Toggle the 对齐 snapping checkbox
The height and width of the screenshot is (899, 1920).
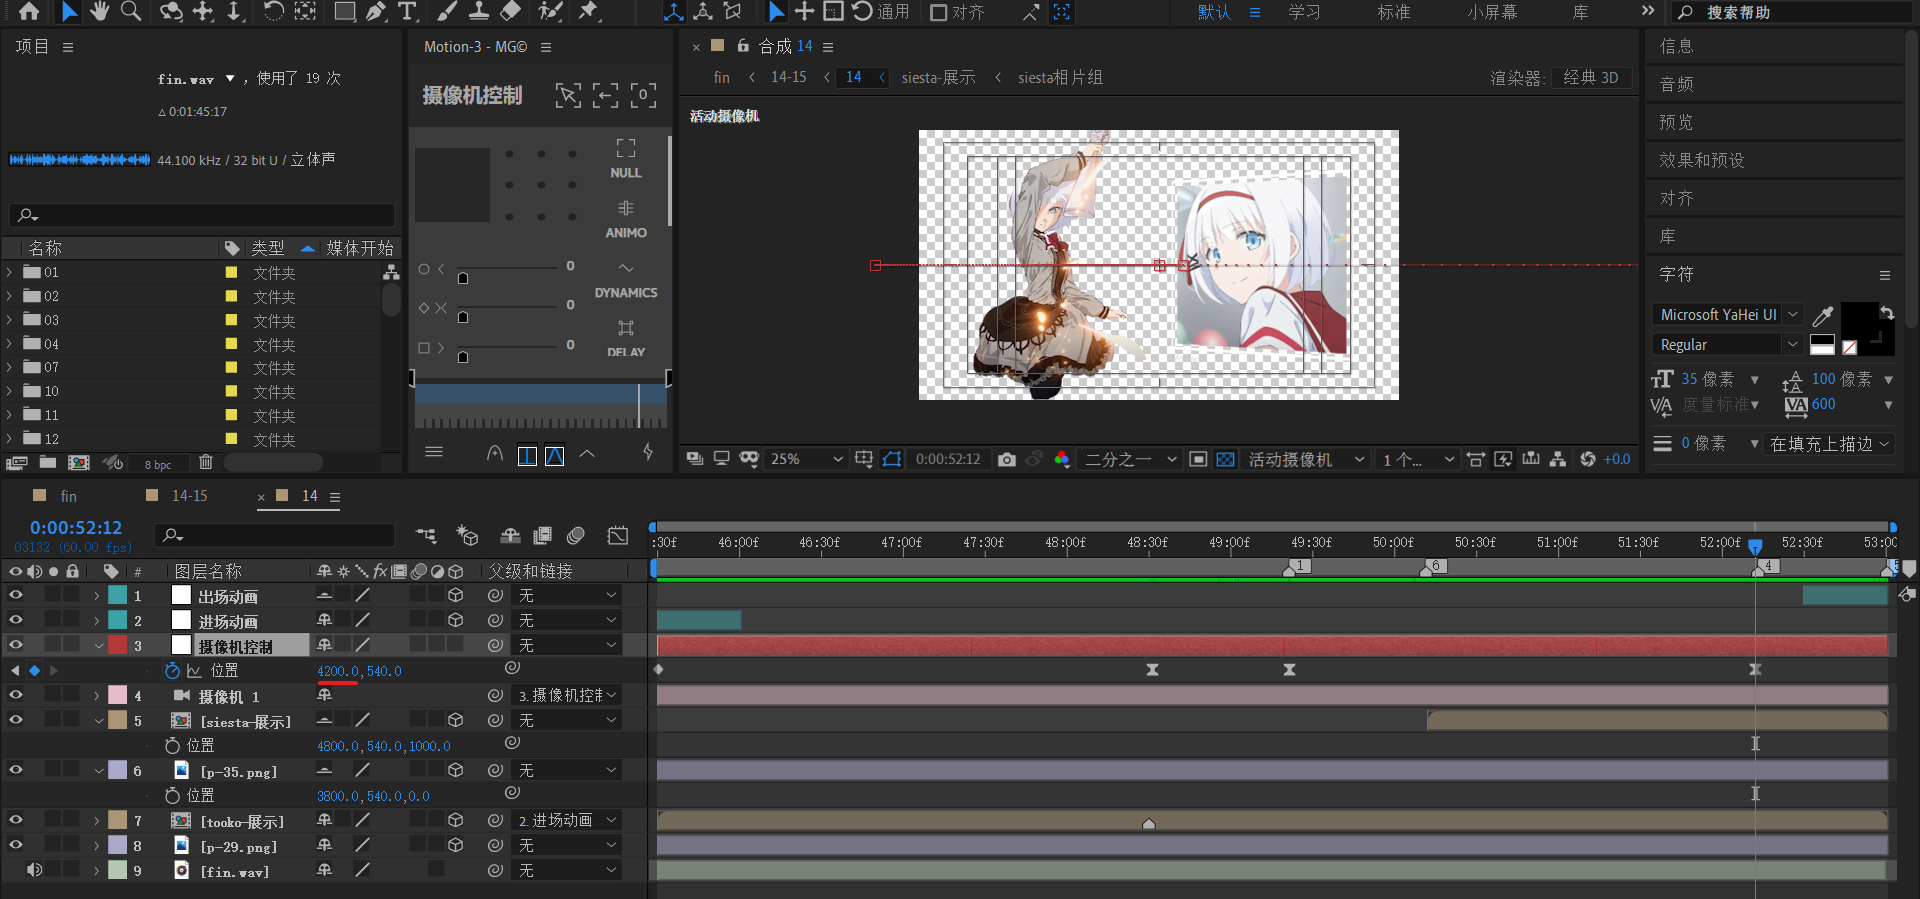938,12
